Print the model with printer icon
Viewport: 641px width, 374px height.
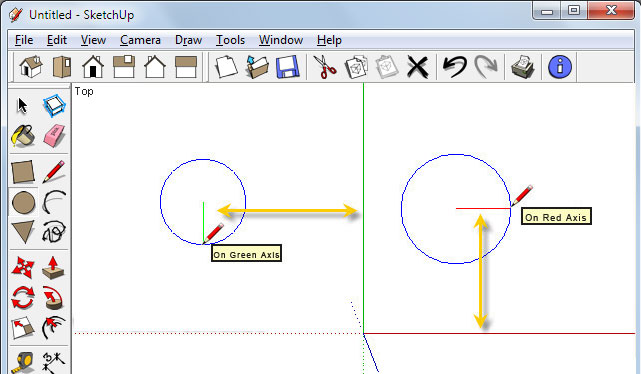pos(523,67)
